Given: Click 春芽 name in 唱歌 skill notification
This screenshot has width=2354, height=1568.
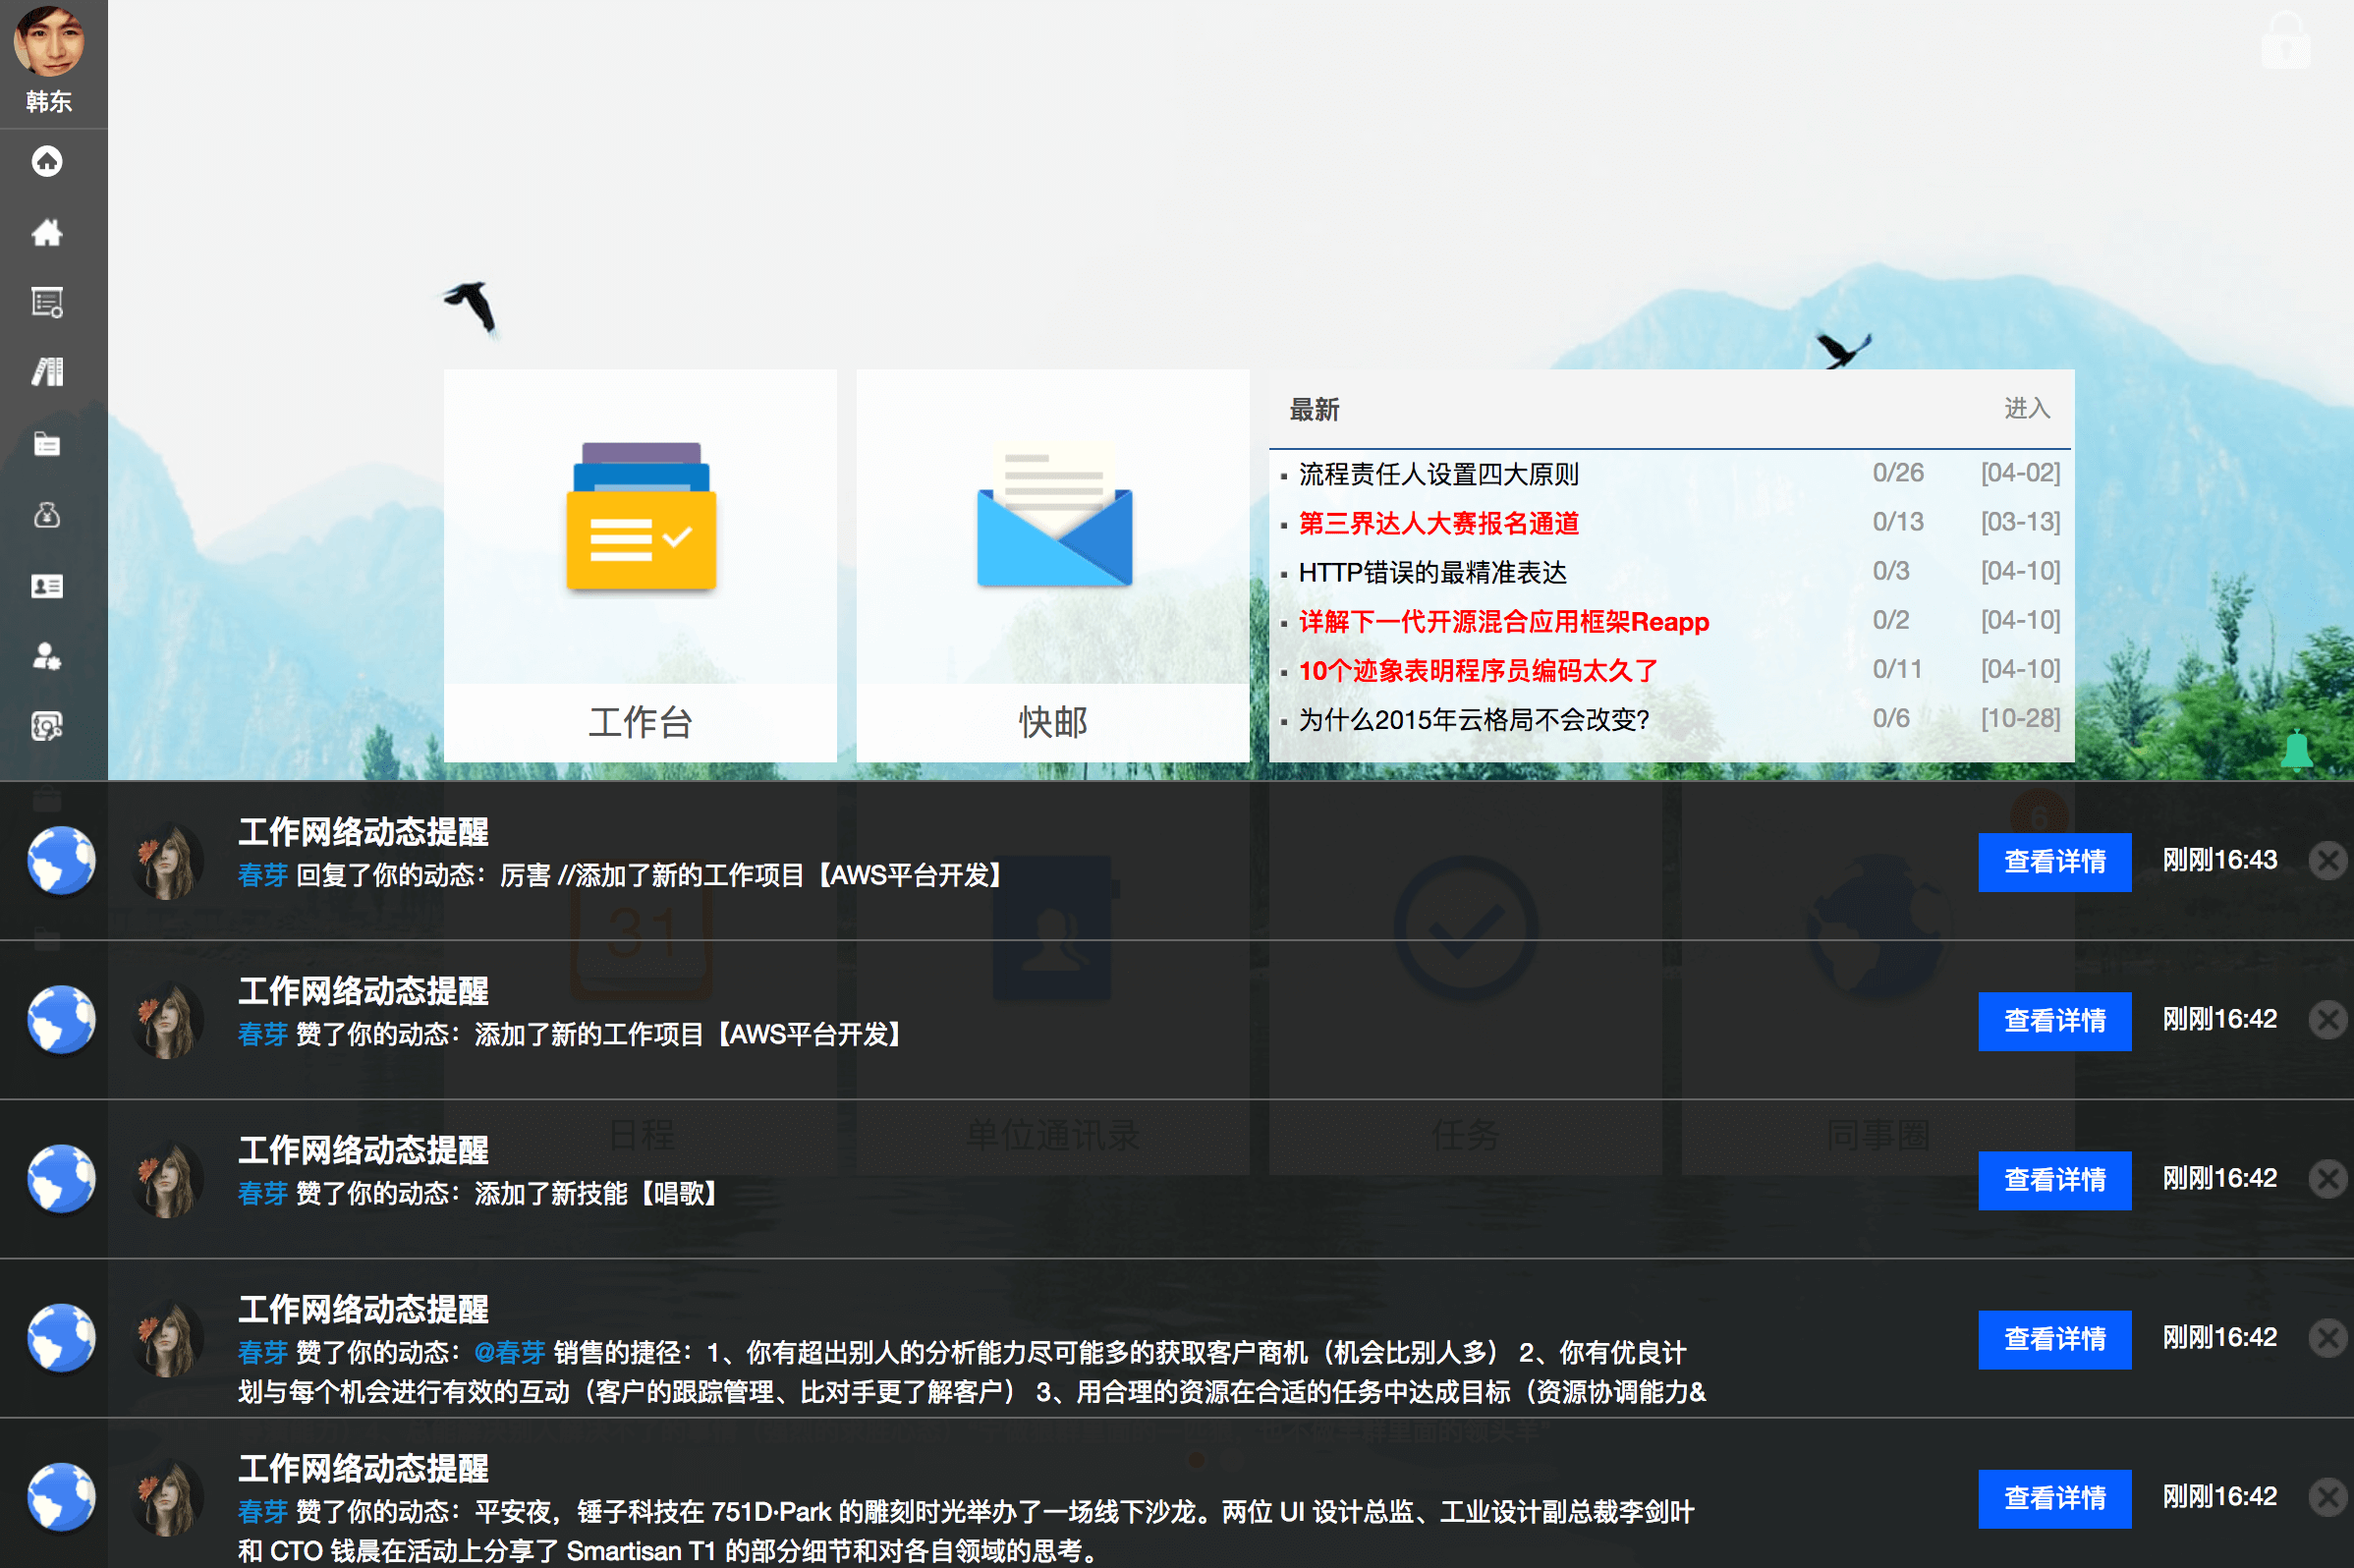Looking at the screenshot, I should coord(263,1193).
